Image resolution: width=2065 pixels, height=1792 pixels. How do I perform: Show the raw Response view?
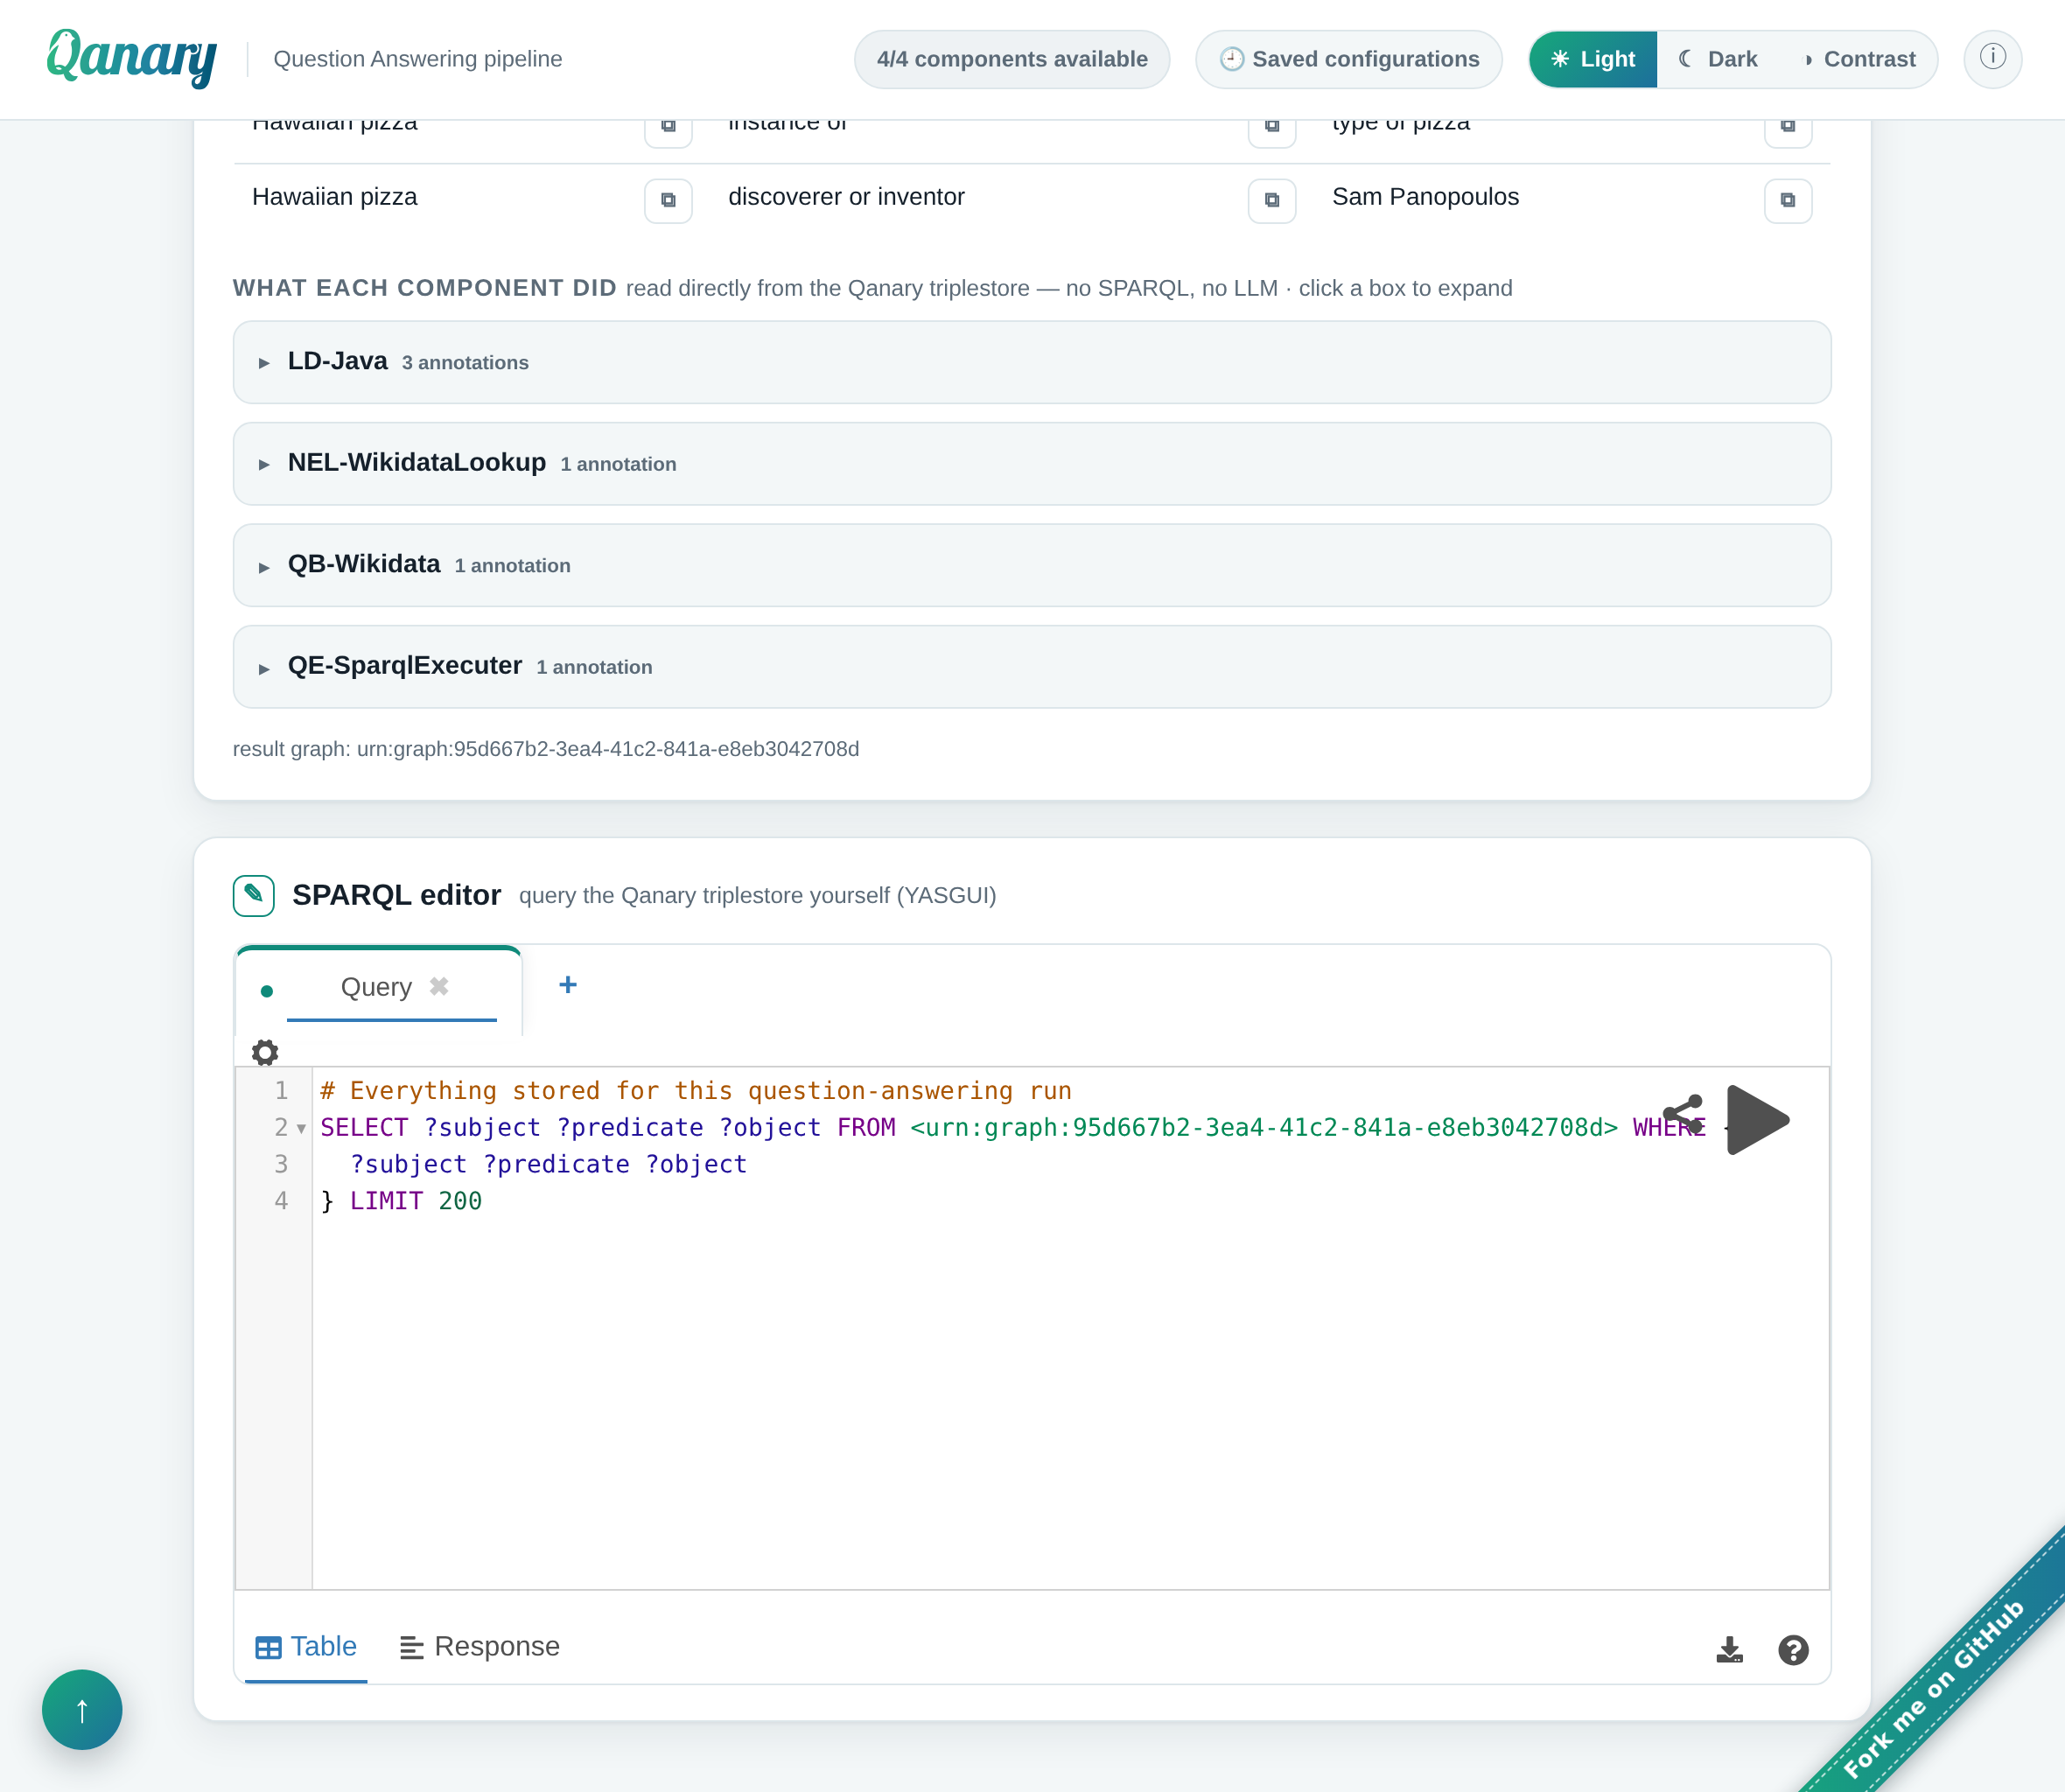480,1646
